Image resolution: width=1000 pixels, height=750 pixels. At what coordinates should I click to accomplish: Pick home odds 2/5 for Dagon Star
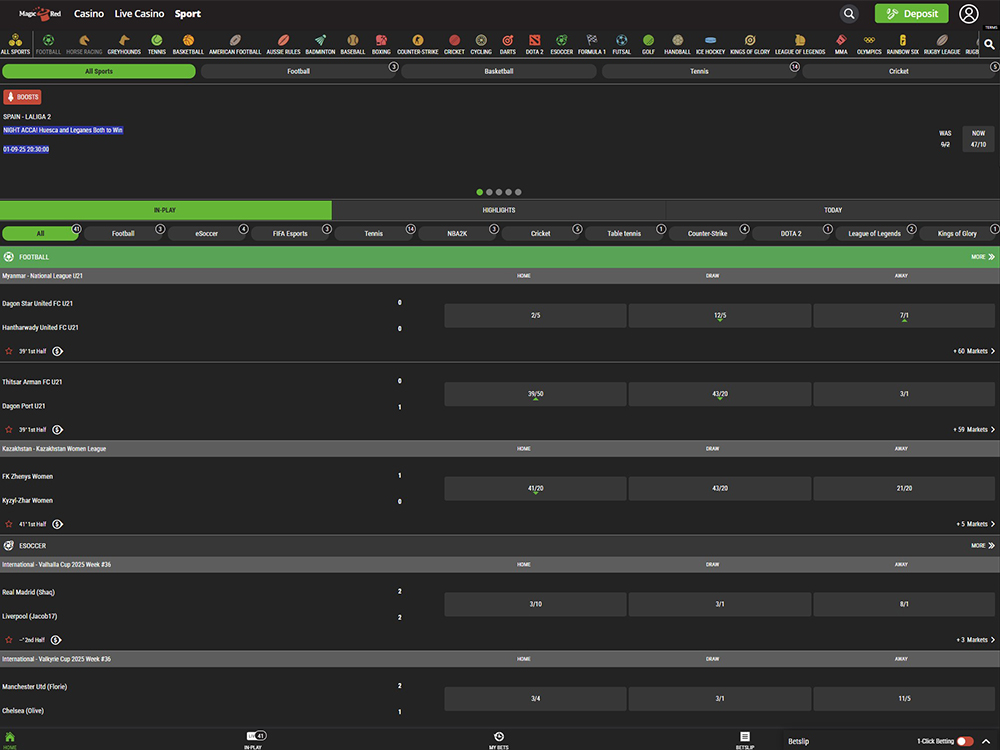coord(535,316)
